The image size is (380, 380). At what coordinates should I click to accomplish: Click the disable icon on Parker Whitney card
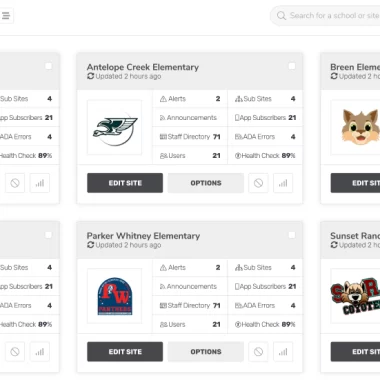(258, 352)
